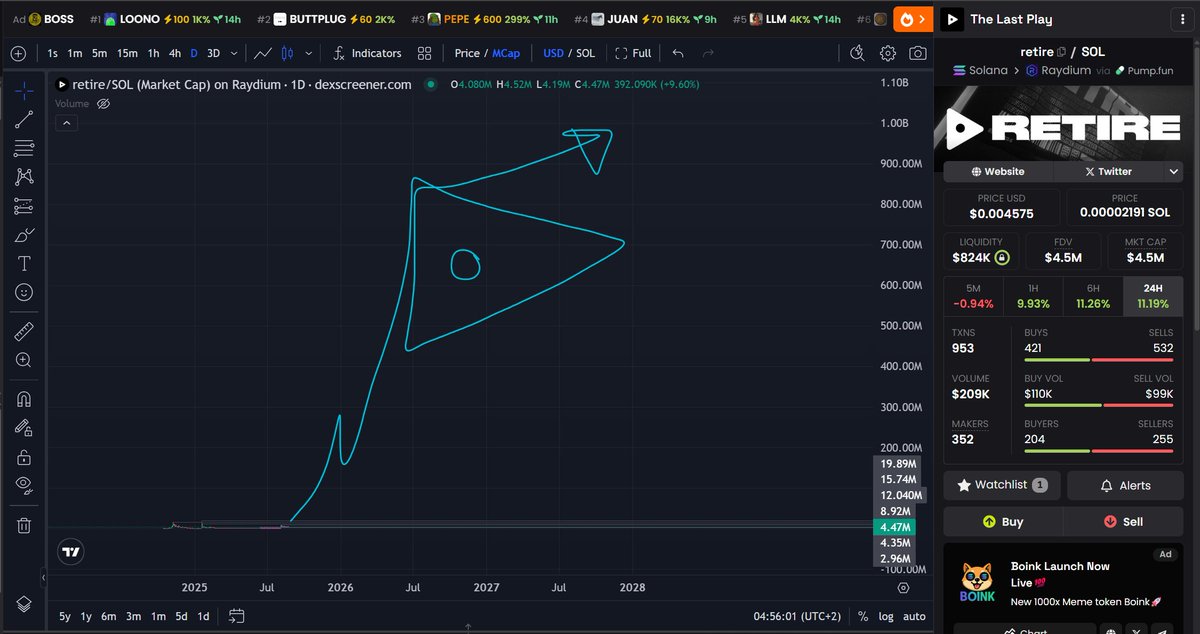Click the green Buy button
Screen dimensions: 1200x634
[x=1003, y=522]
